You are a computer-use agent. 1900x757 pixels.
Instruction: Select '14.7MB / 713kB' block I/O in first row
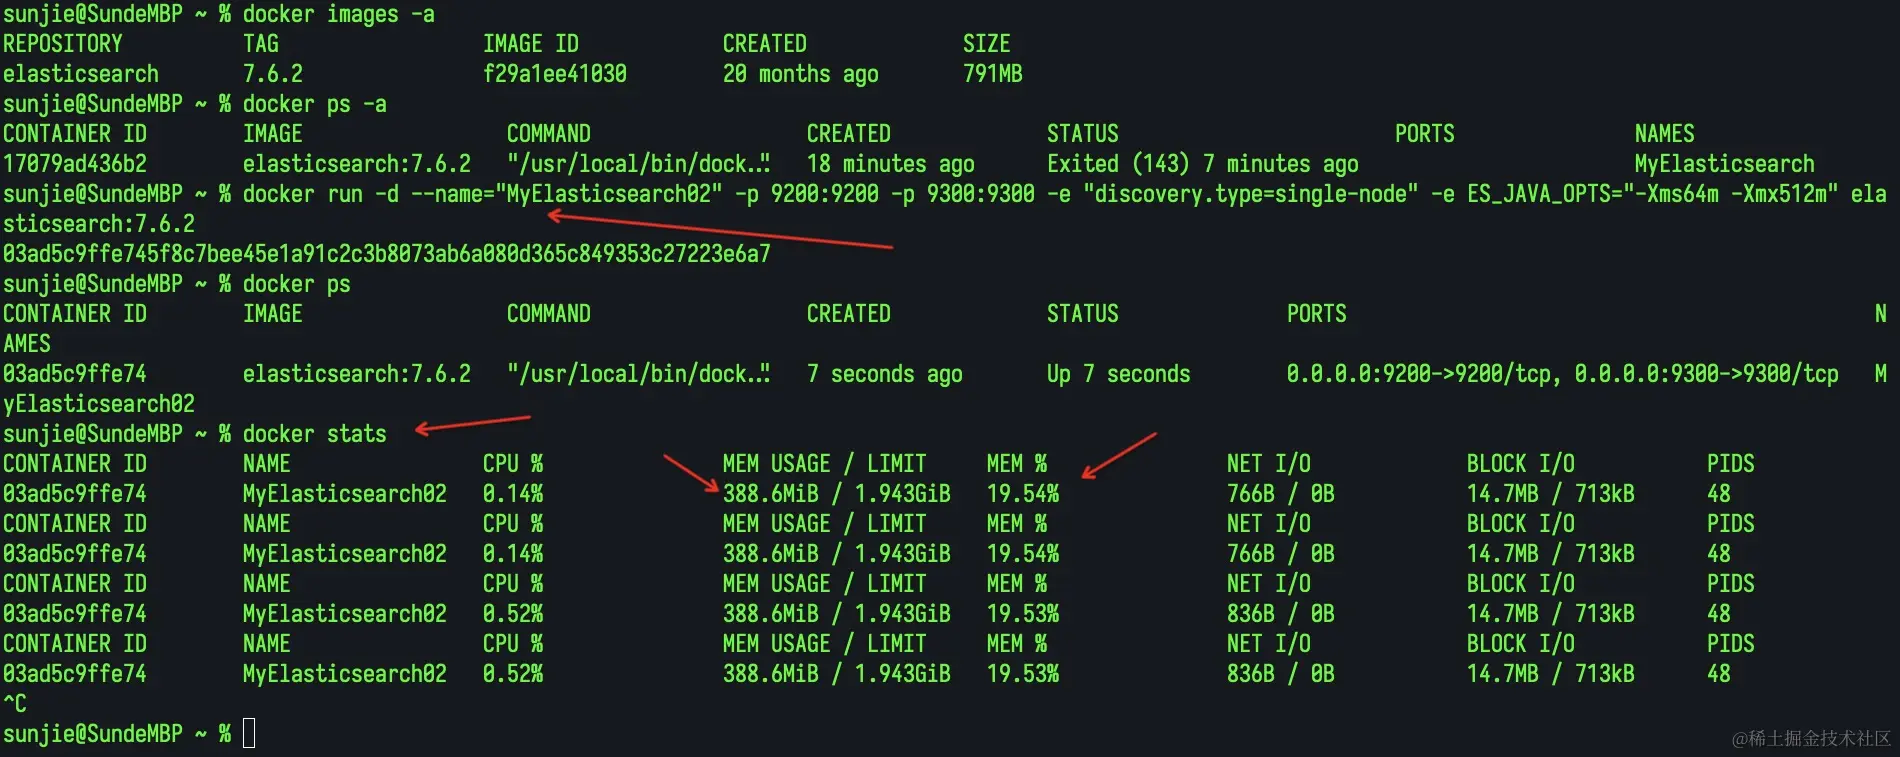(1550, 494)
